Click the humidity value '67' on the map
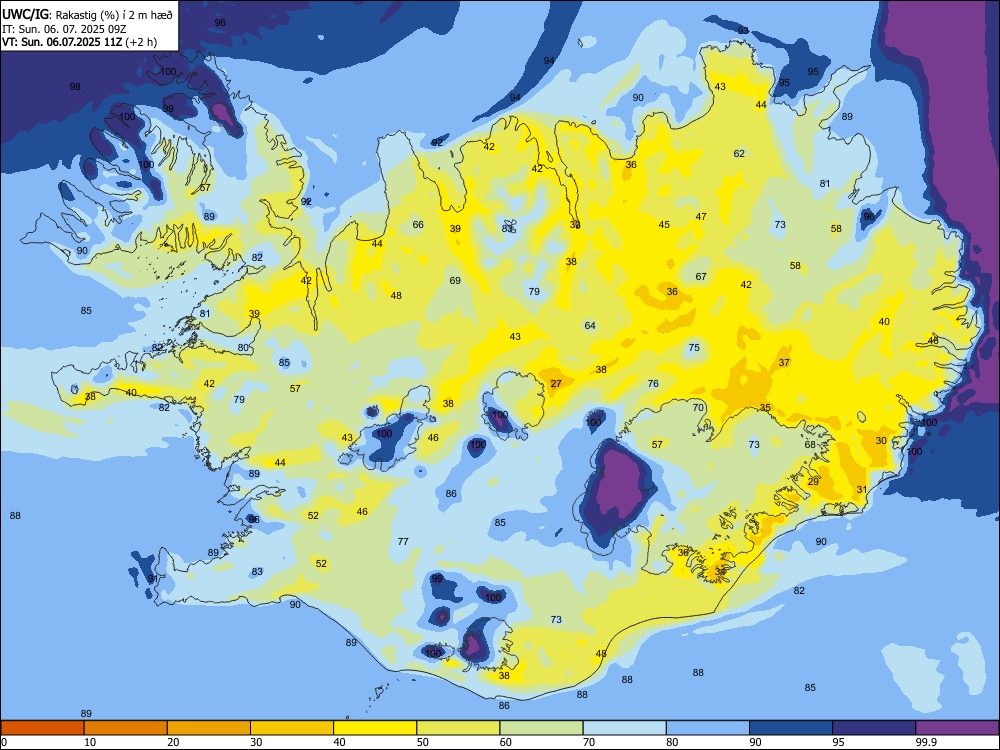This screenshot has width=1000, height=750. (702, 277)
